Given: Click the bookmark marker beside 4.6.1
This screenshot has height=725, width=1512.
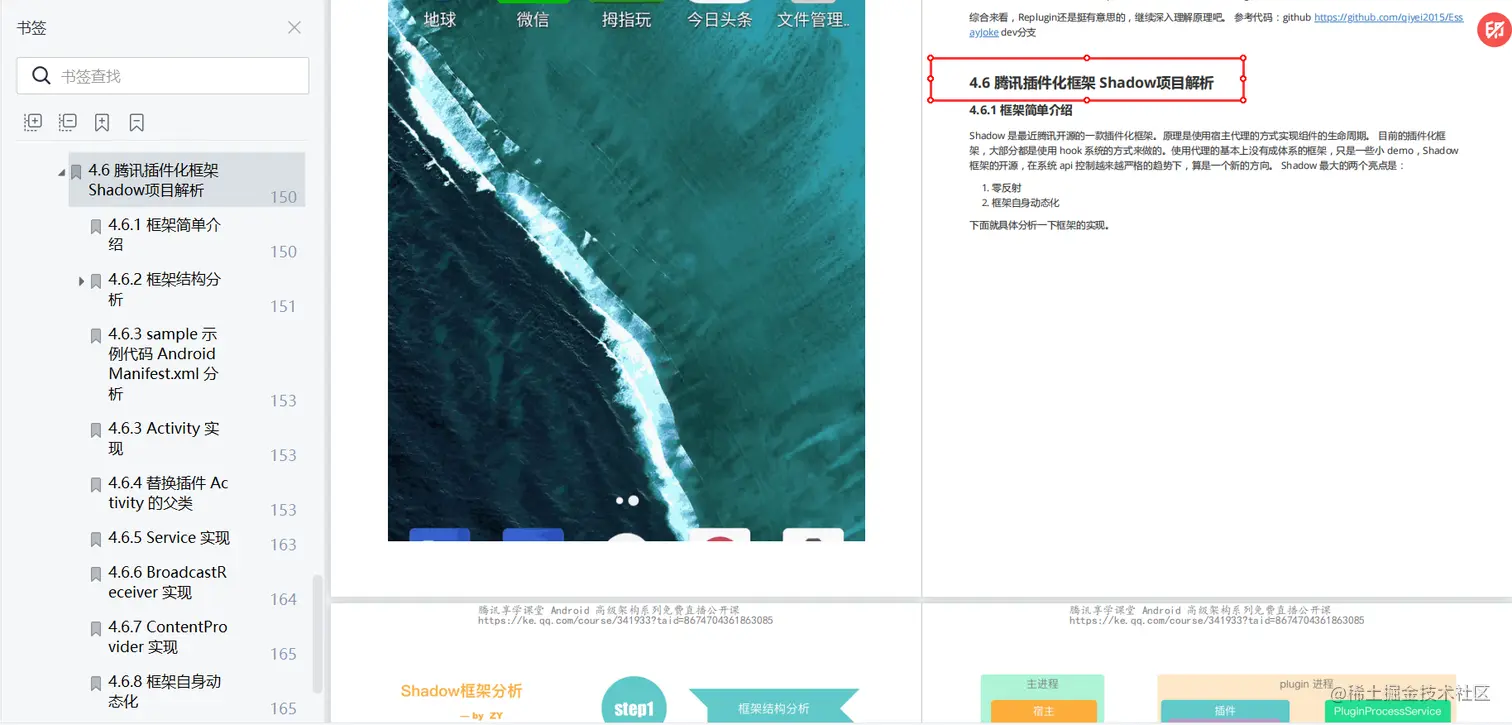Looking at the screenshot, I should pos(94,226).
